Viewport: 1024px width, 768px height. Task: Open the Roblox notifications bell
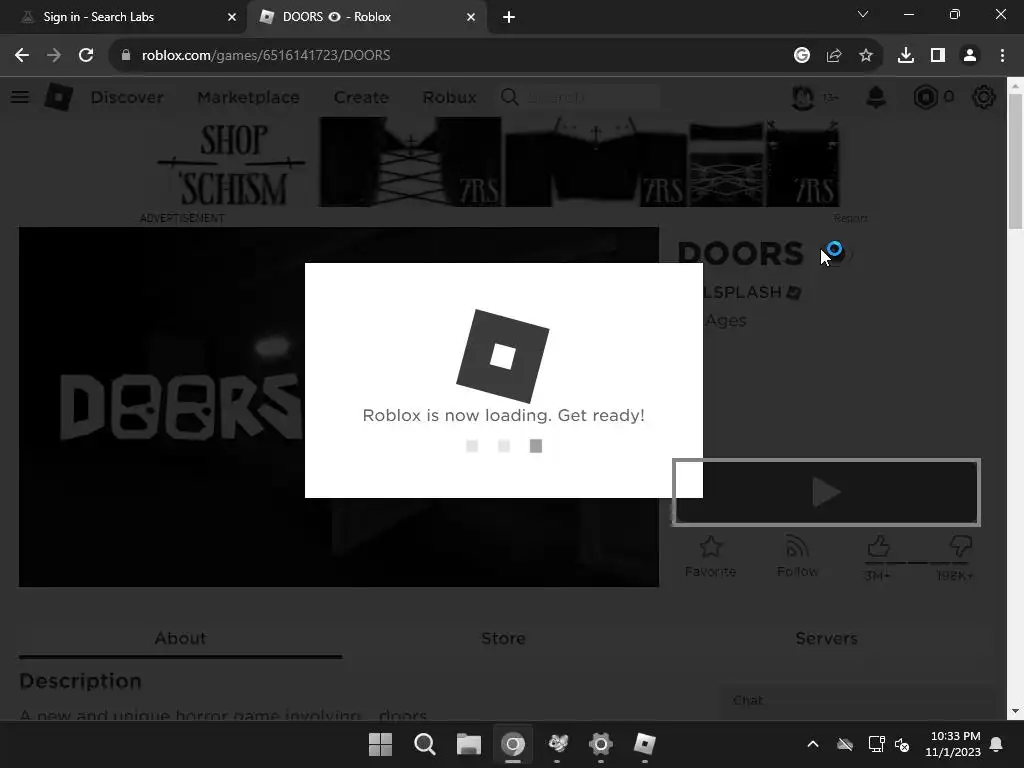pyautogui.click(x=876, y=97)
